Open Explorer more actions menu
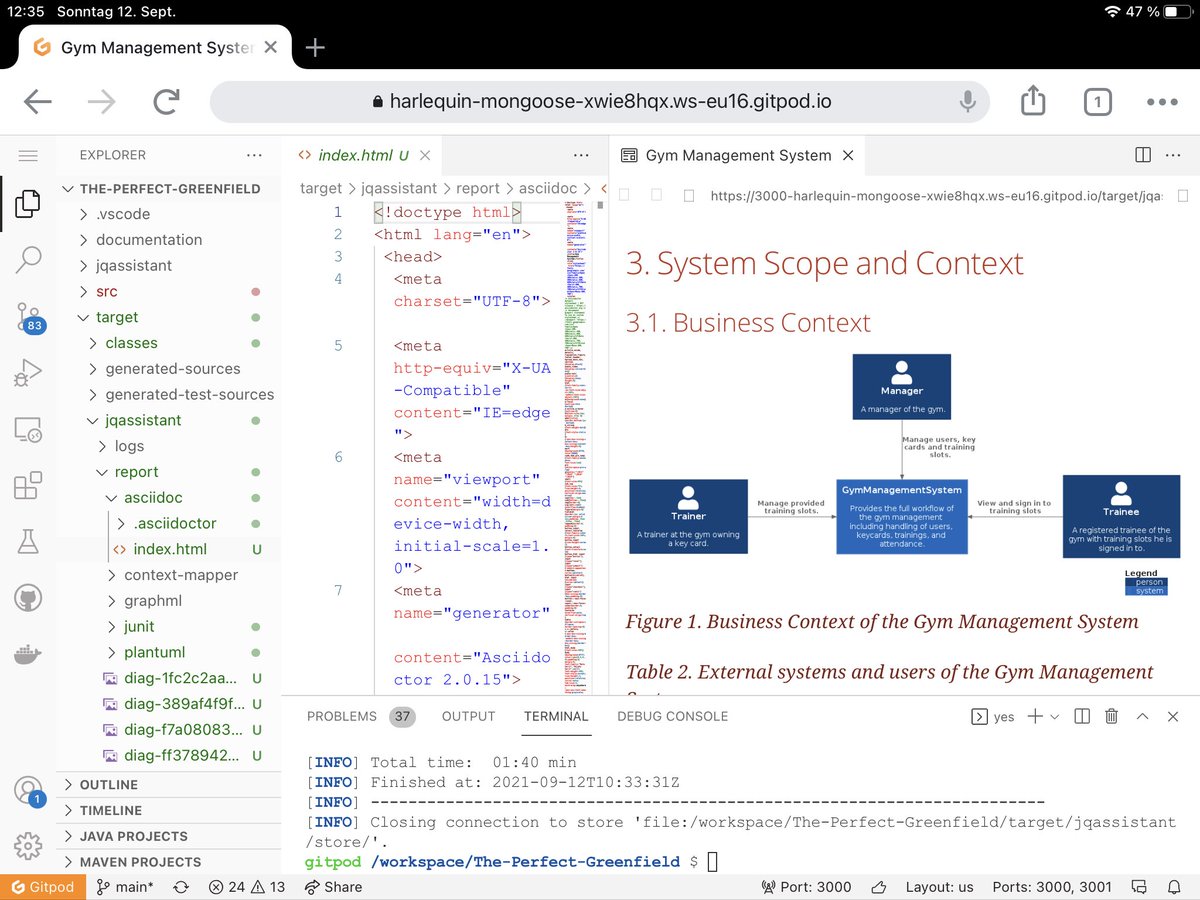Image resolution: width=1200 pixels, height=900 pixels. point(254,155)
